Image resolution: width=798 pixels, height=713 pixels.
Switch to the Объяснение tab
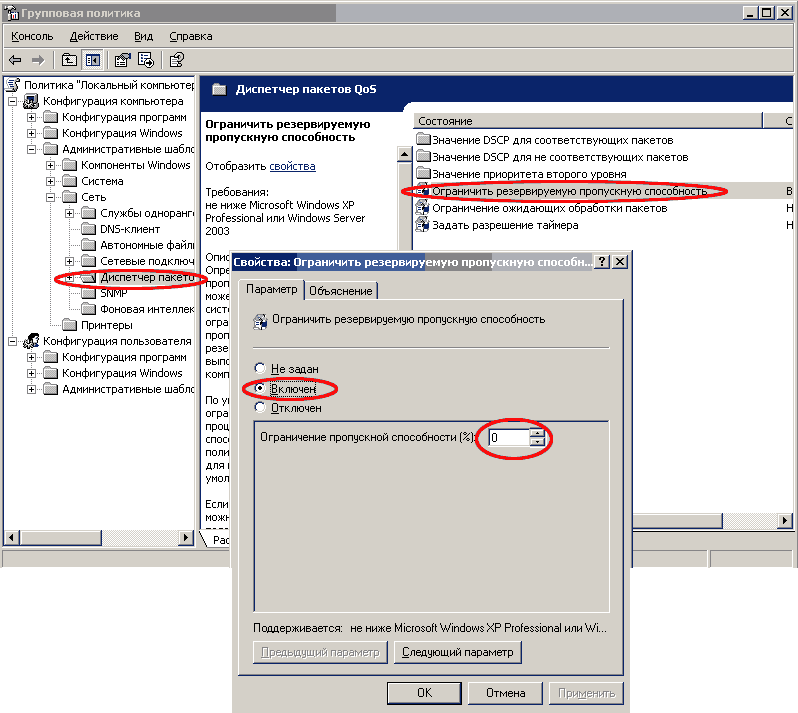pyautogui.click(x=340, y=291)
